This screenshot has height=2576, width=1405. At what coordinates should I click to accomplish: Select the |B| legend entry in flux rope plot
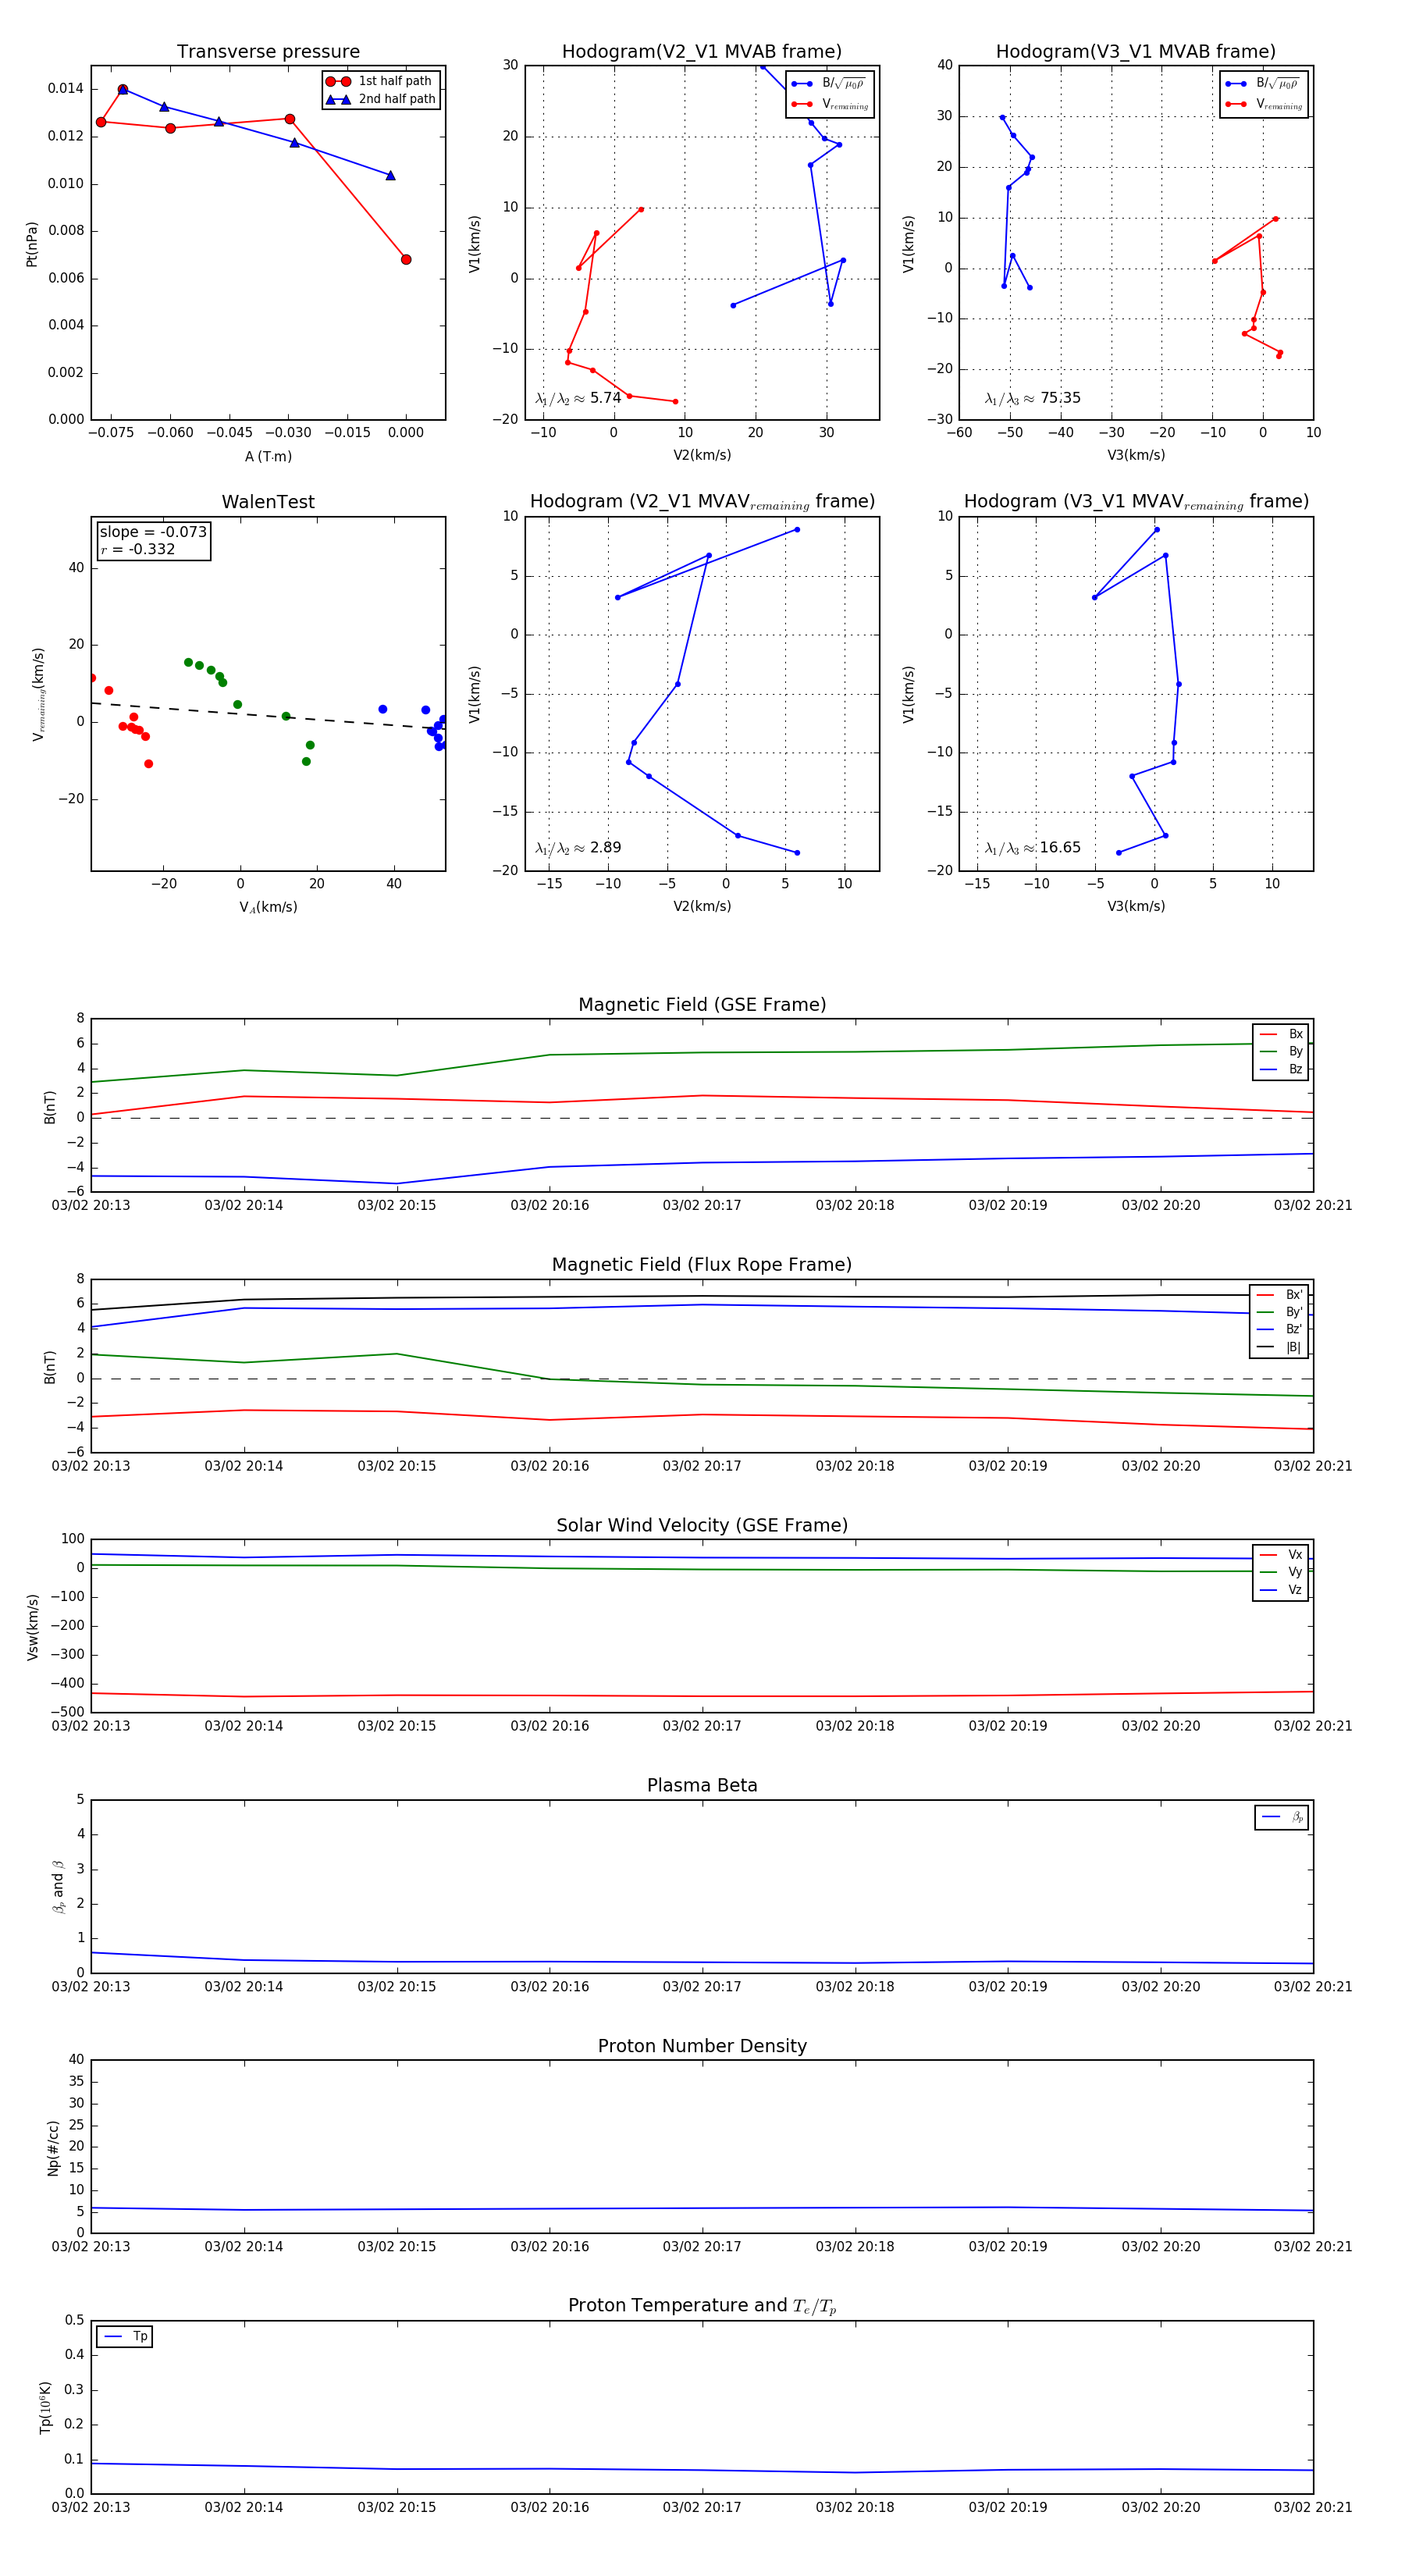(1279, 1347)
